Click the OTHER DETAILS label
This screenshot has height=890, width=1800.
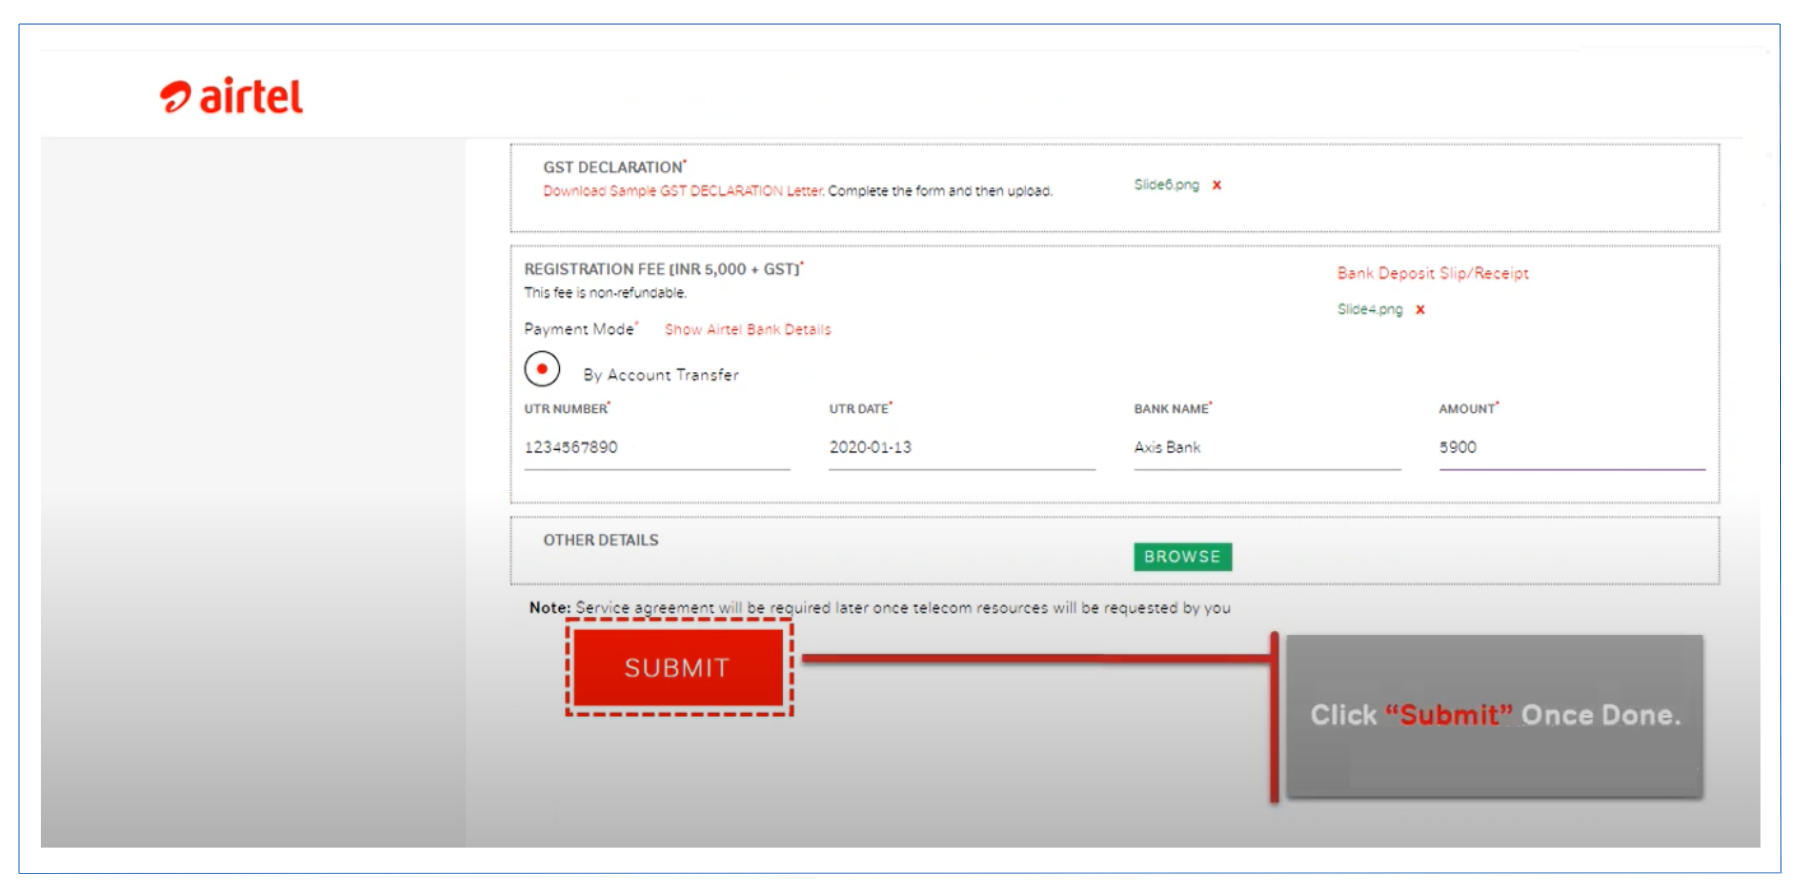[x=601, y=540]
